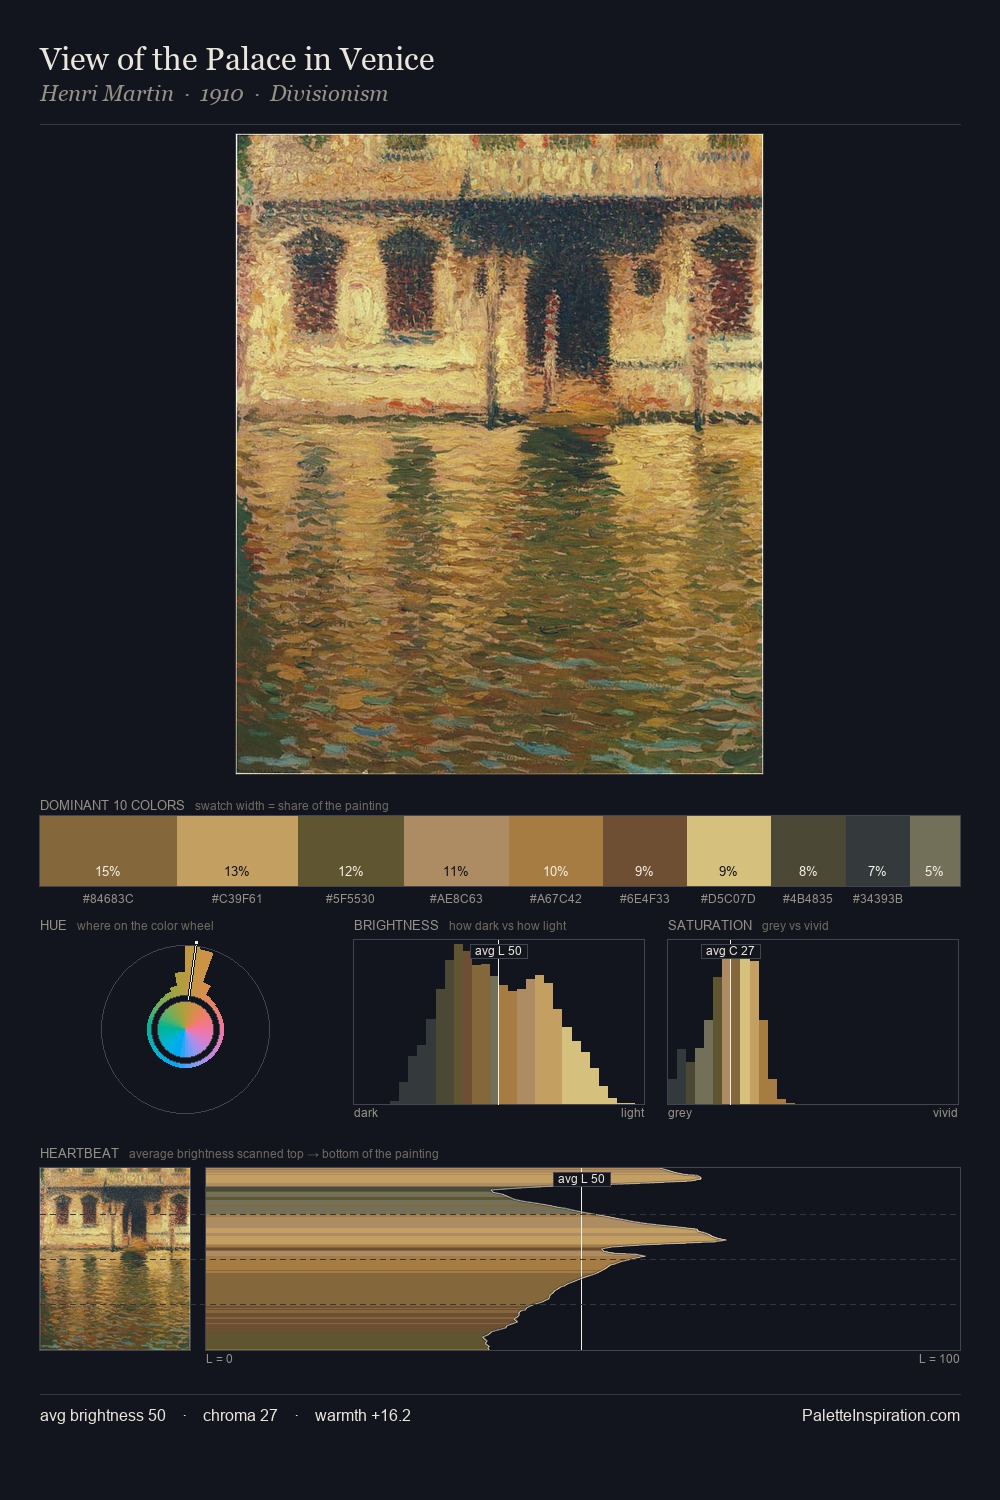Image resolution: width=1000 pixels, height=1500 pixels.
Task: Click 'how dark vs how light' caption
Action: point(508,926)
